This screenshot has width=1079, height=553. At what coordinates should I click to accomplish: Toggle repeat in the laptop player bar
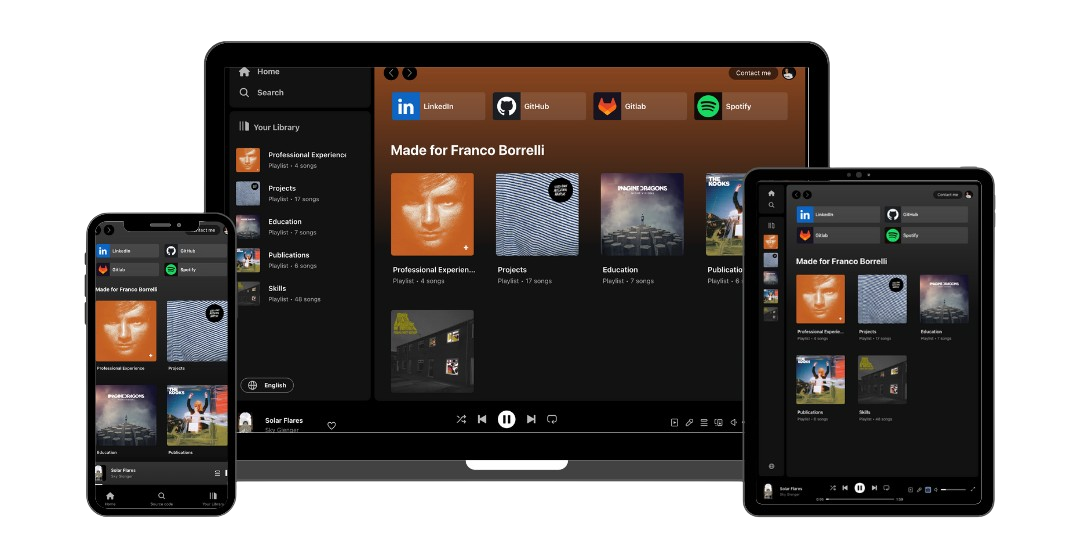pos(552,419)
